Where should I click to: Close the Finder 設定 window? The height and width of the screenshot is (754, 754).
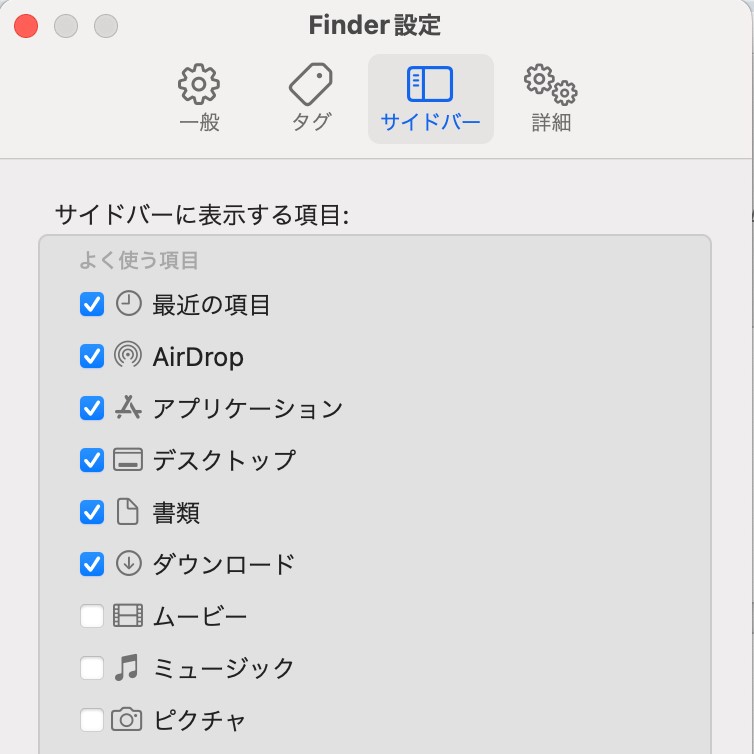coord(26,26)
